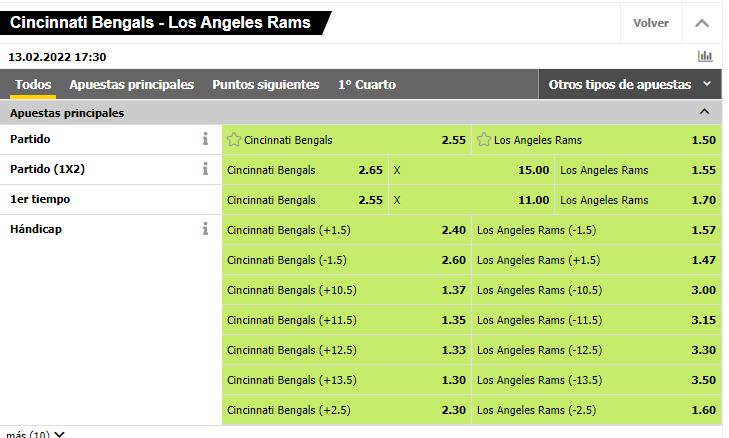Click the date 13.02.2022 17:30
Screen dimensions: 729x438
pos(57,57)
